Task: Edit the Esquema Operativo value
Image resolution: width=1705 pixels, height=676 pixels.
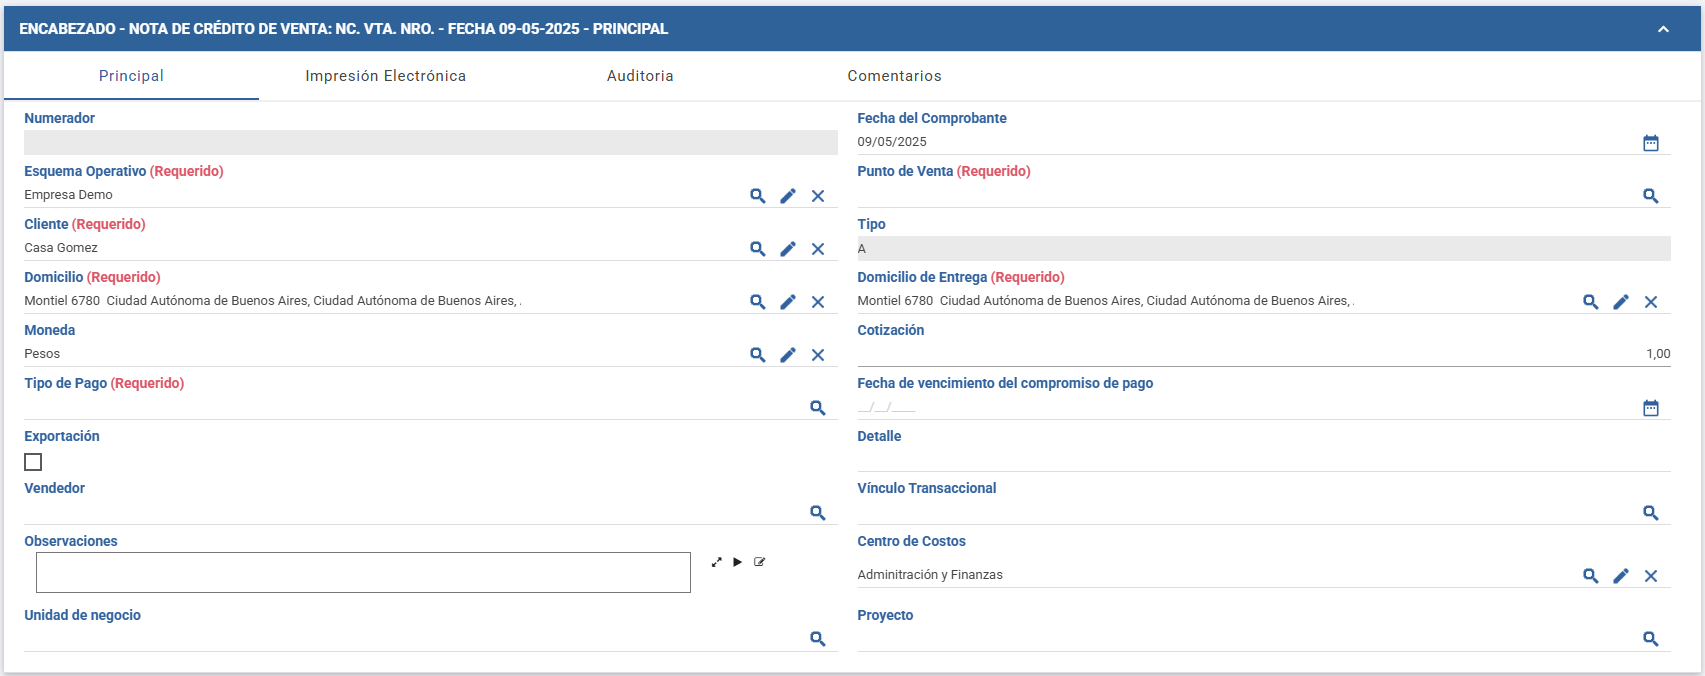Action: 788,196
